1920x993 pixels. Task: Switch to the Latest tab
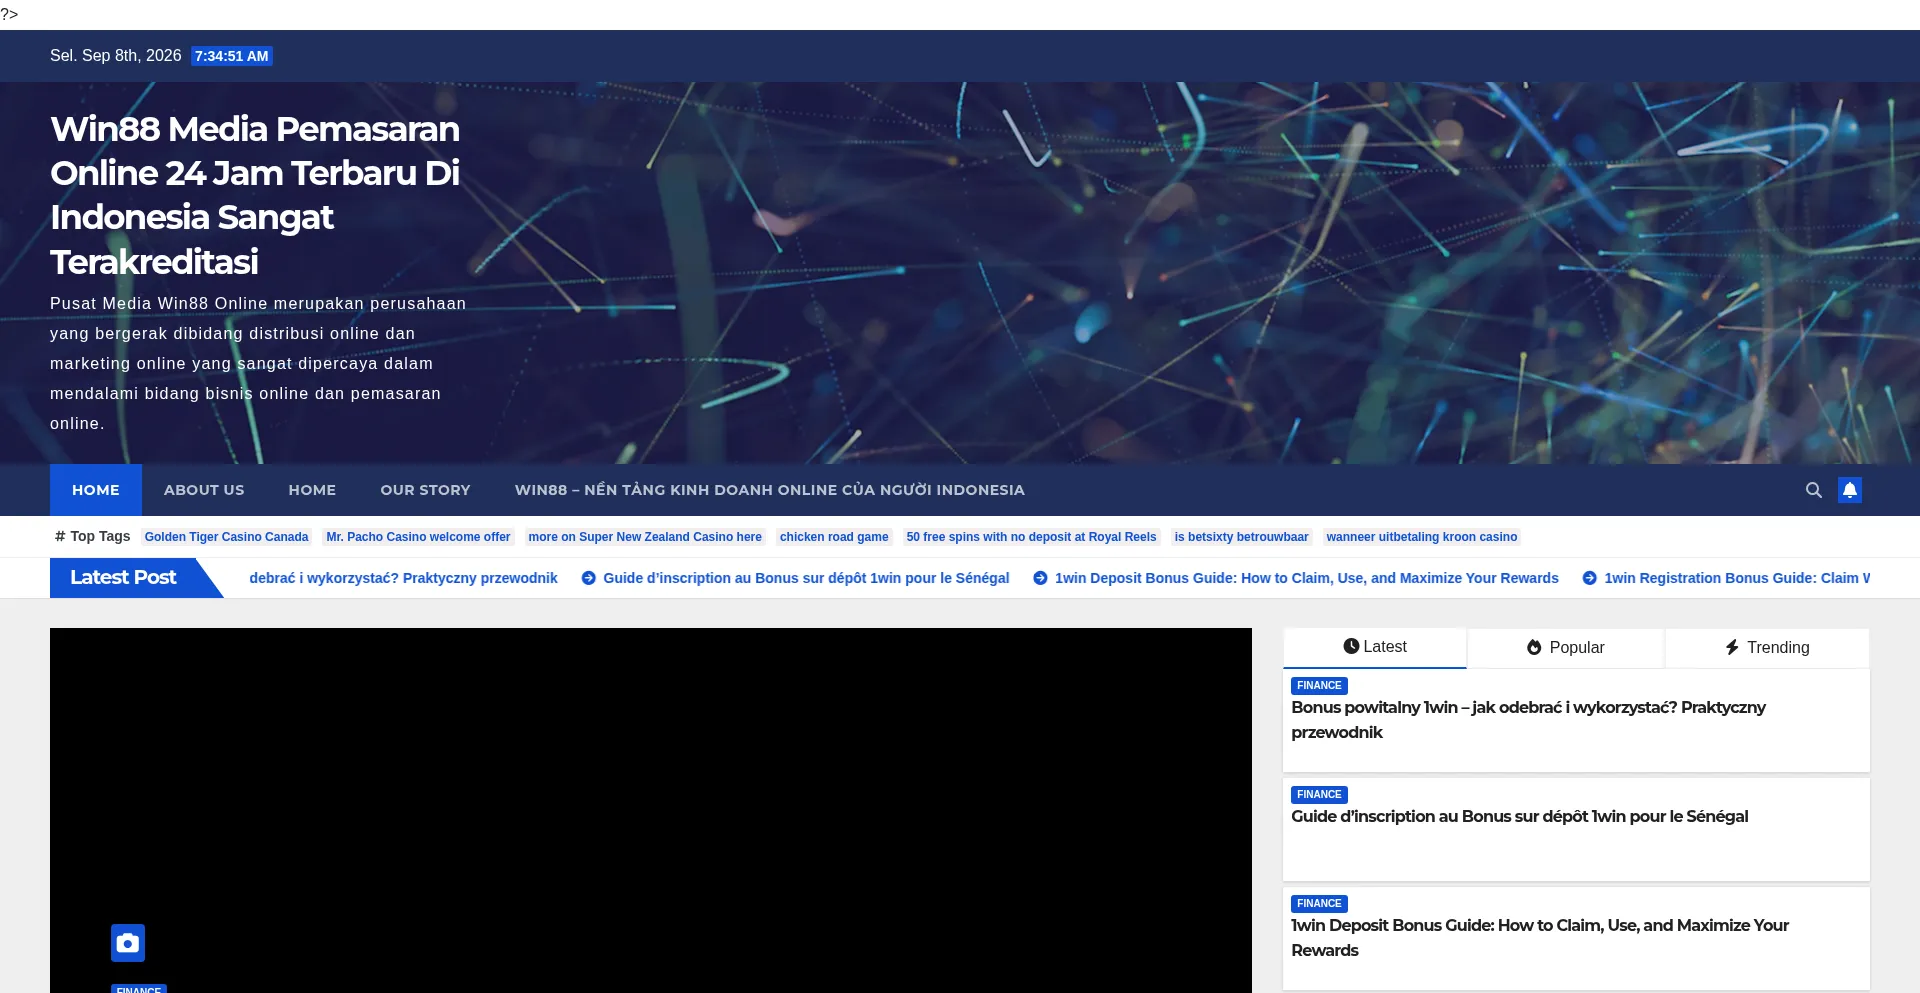coord(1375,647)
